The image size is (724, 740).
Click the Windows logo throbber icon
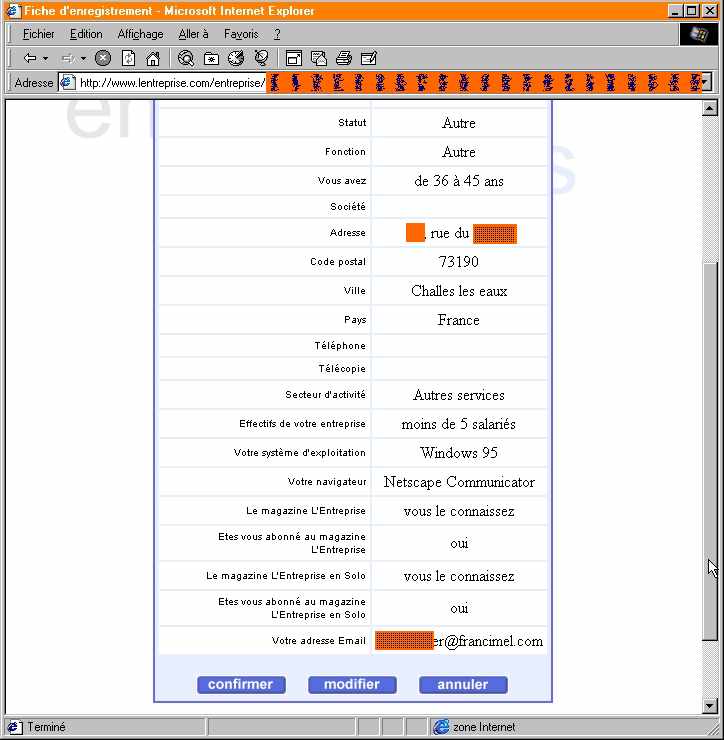pos(699,34)
